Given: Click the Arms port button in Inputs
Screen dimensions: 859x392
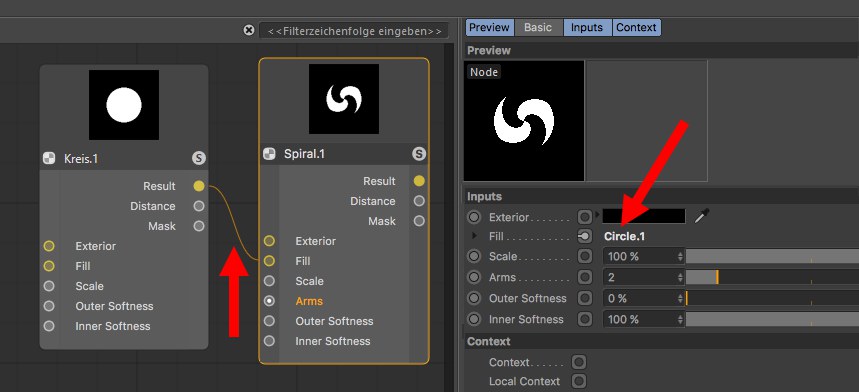Looking at the screenshot, I should 585,278.
